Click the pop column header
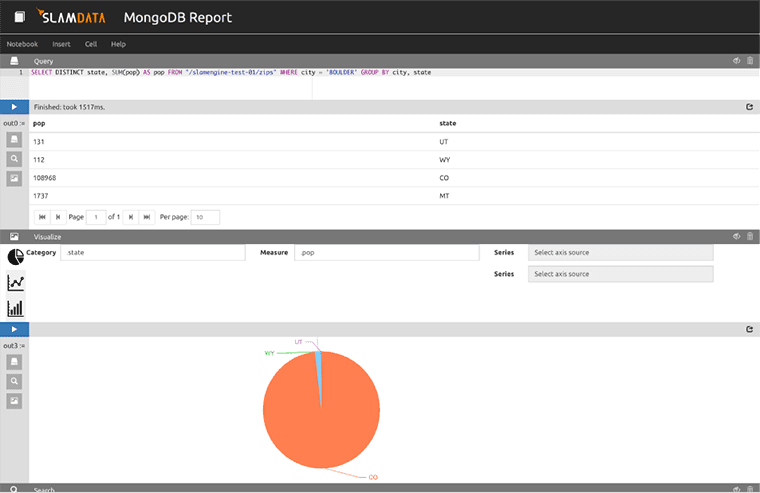This screenshot has width=760, height=493. click(x=39, y=124)
